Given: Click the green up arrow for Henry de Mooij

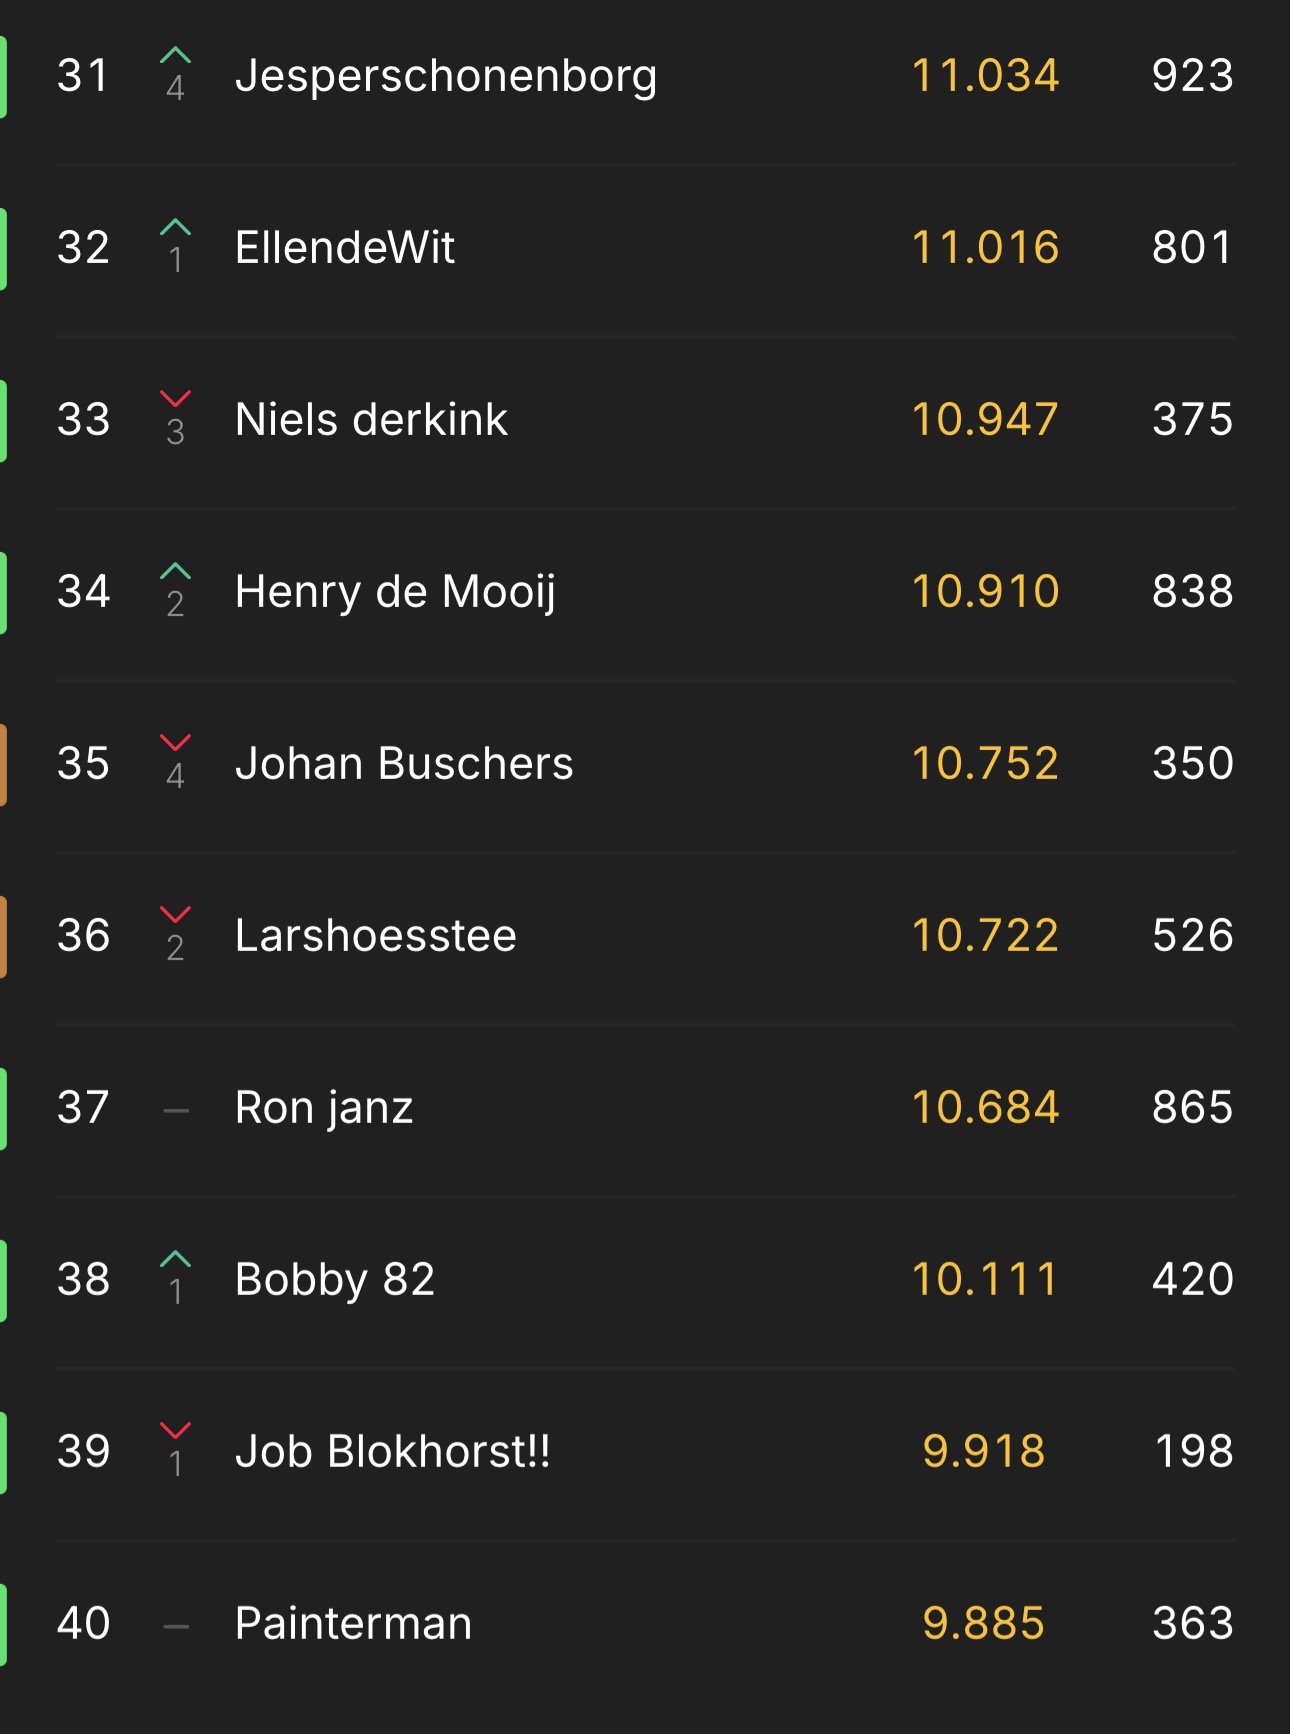Looking at the screenshot, I should point(175,571).
